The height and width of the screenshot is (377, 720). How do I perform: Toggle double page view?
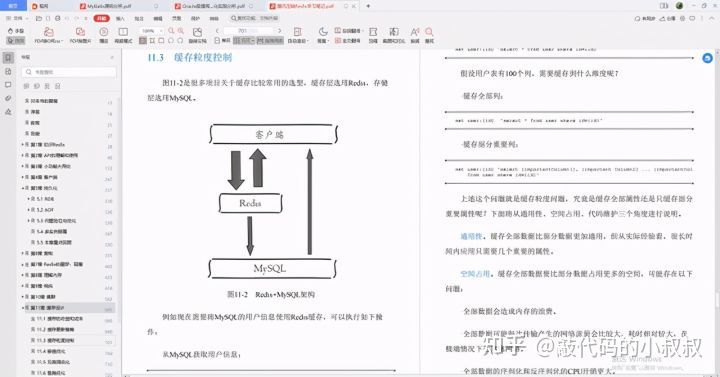244,40
